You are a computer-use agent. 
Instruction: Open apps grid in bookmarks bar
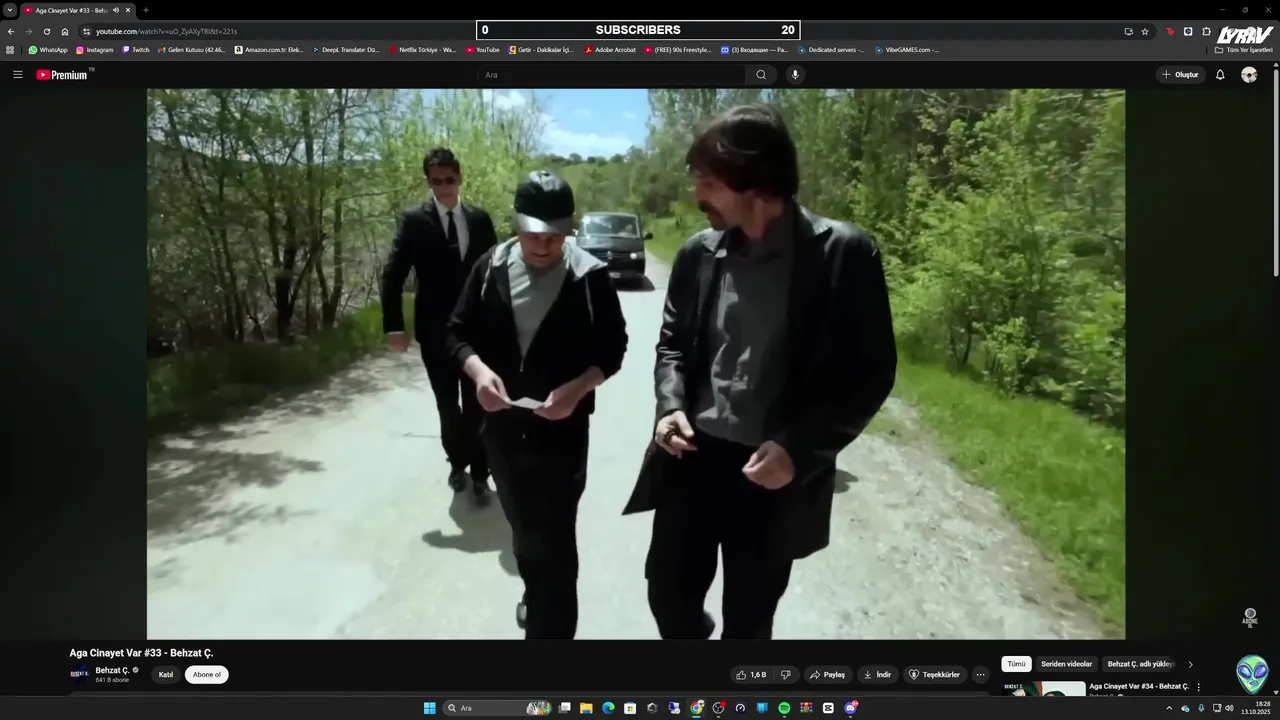(x=10, y=50)
